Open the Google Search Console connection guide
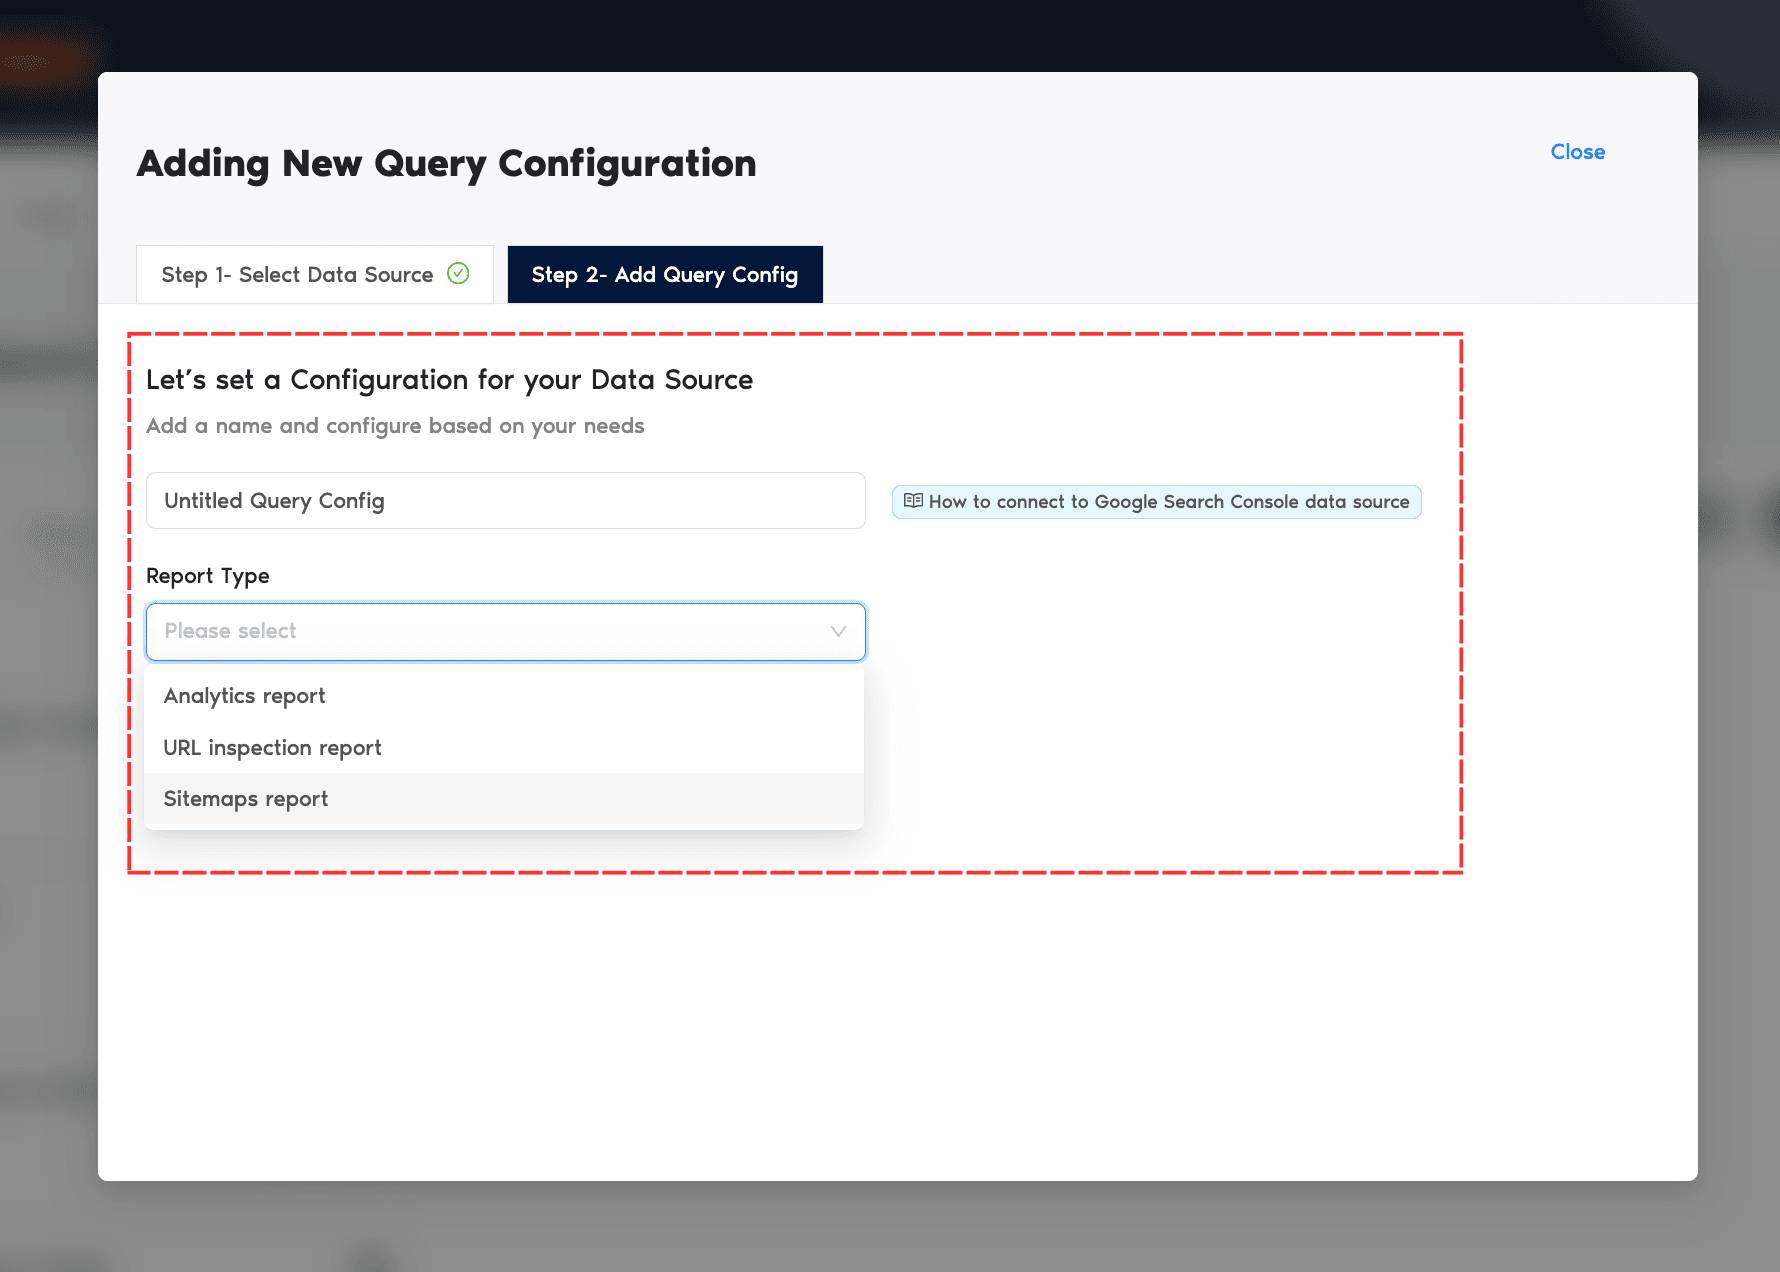The image size is (1780, 1272). tap(1167, 502)
